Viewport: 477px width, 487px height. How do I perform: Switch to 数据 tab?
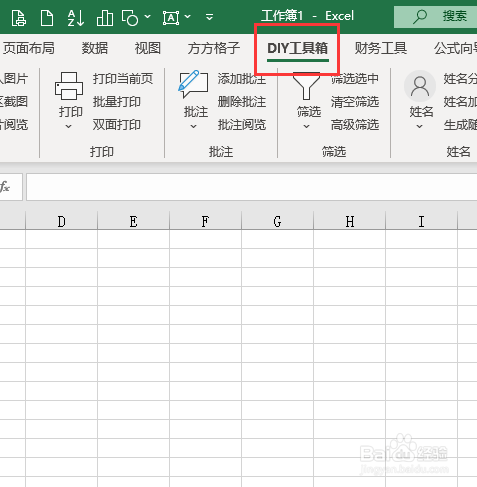tap(95, 48)
